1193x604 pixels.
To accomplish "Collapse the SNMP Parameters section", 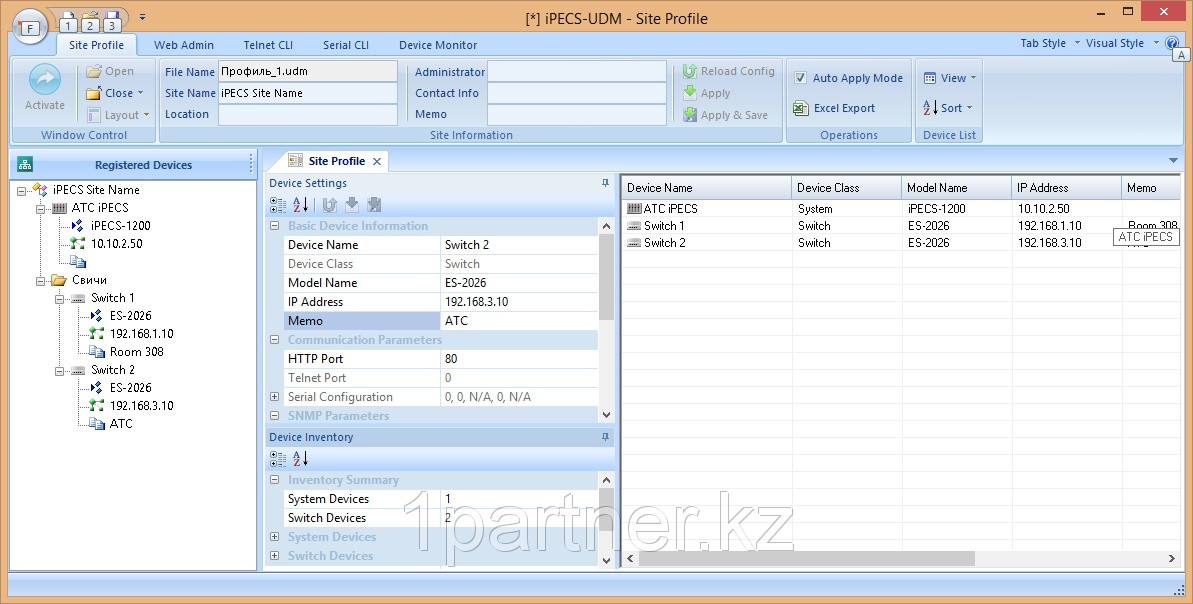I will pos(275,416).
